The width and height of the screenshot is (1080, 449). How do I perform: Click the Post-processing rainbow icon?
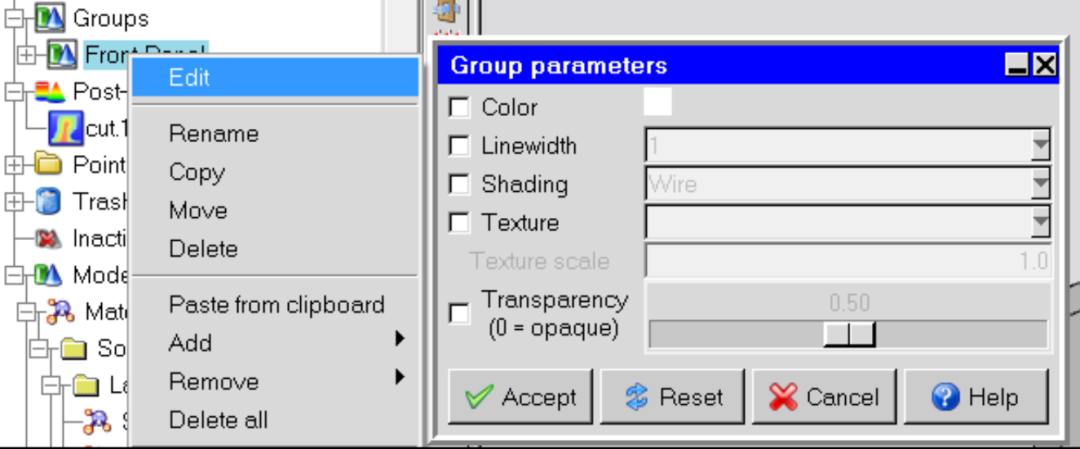click(50, 91)
